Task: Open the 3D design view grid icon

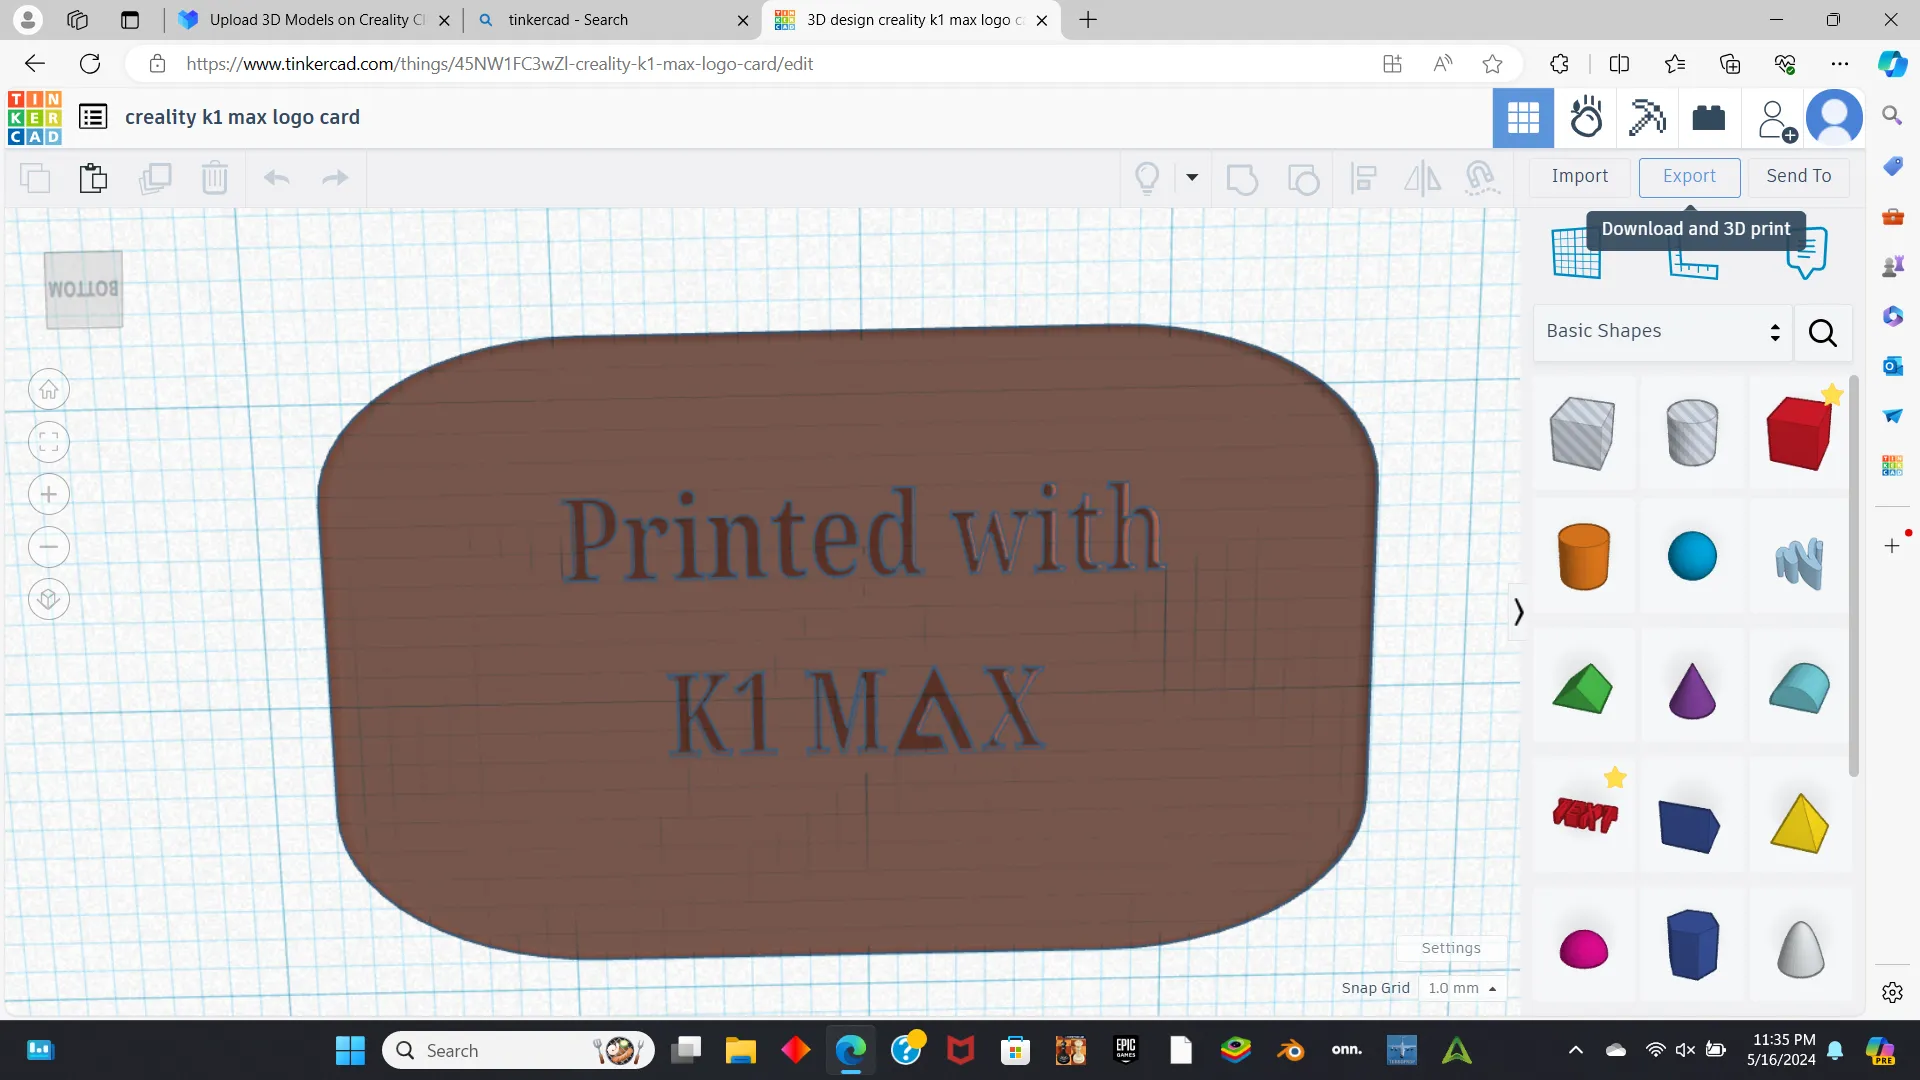Action: (1523, 118)
